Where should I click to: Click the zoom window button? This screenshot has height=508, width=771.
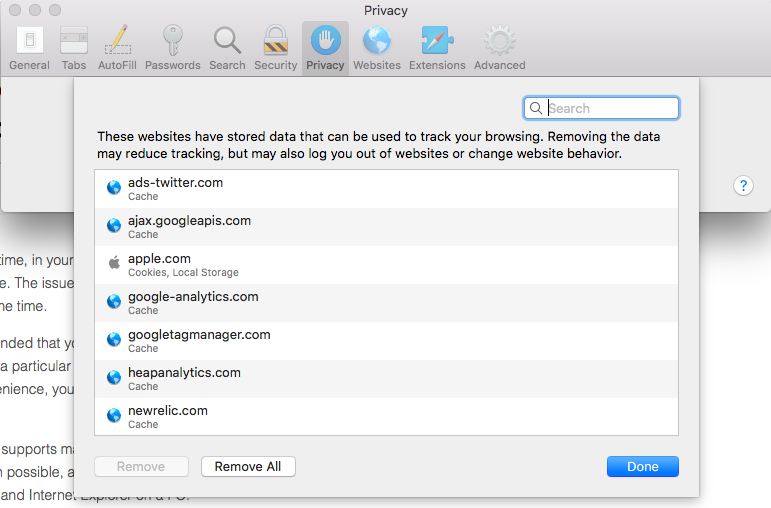pos(55,10)
